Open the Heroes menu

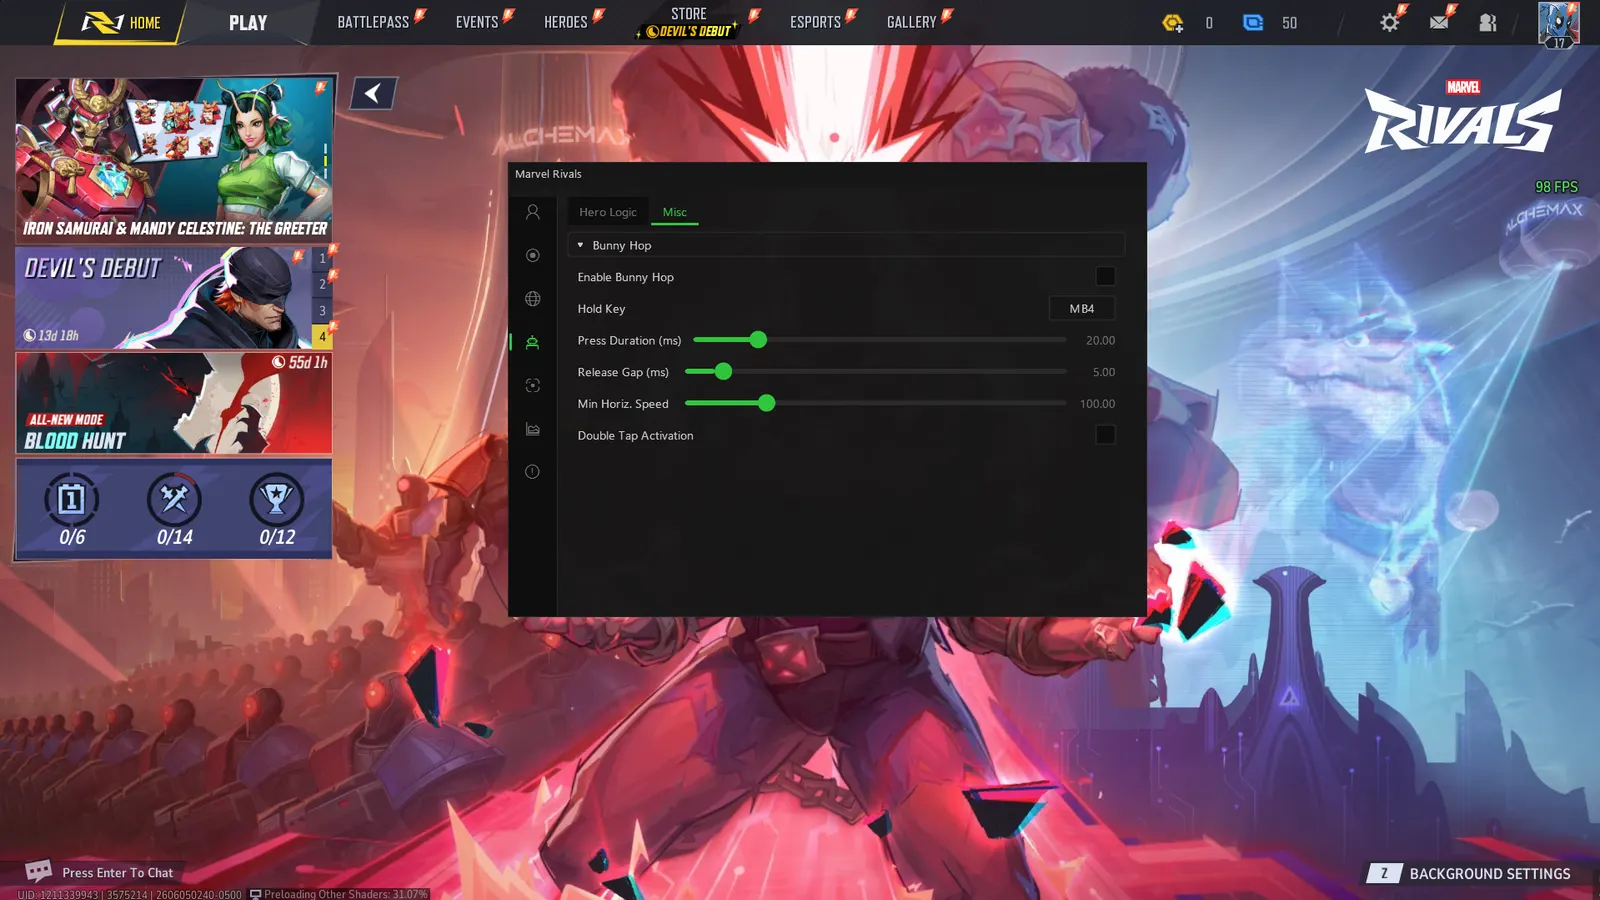566,22
